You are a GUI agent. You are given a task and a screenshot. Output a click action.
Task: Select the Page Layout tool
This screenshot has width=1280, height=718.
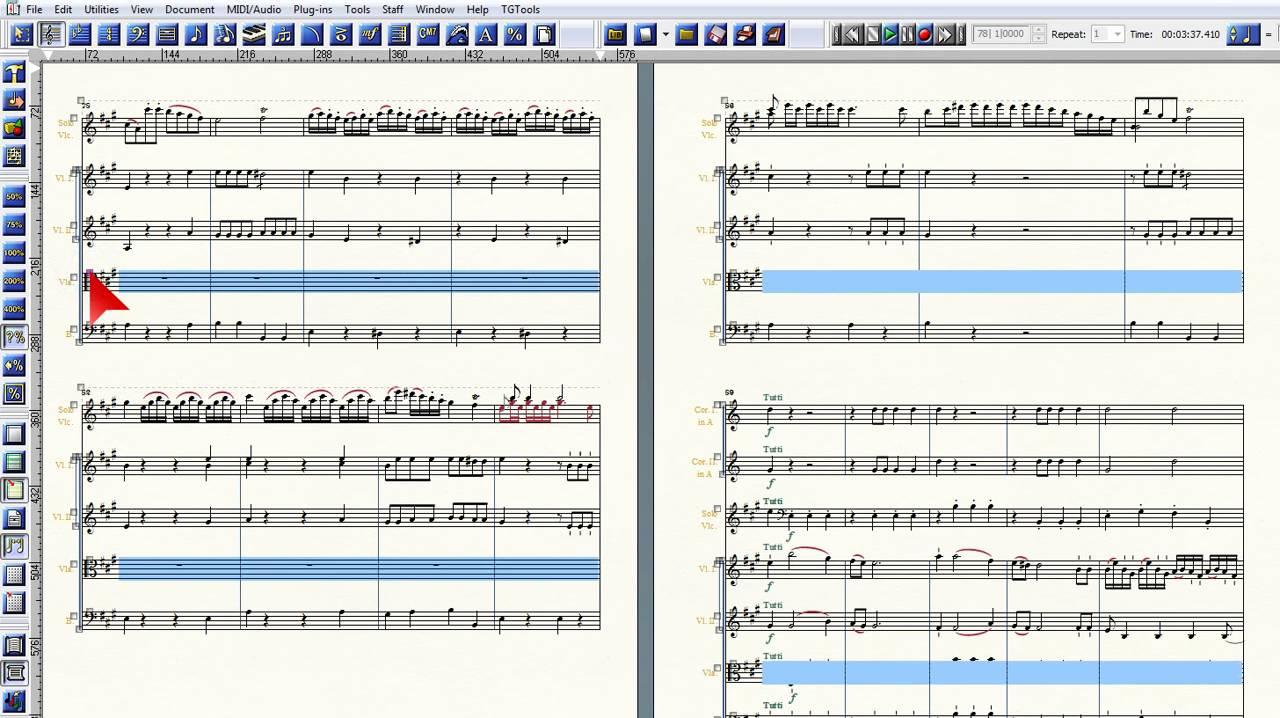pyautogui.click(x=544, y=35)
